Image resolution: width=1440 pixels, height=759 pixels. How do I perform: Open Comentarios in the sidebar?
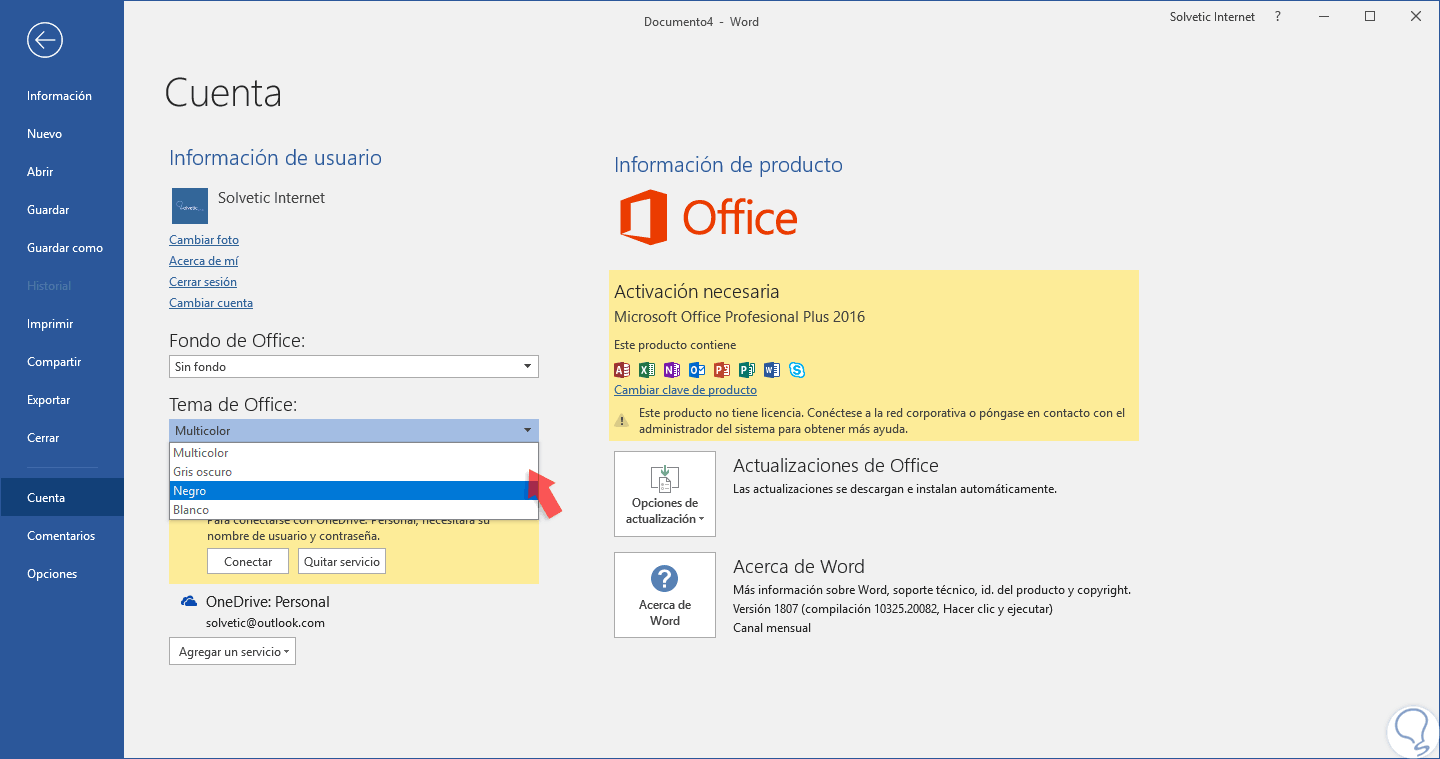pyautogui.click(x=61, y=536)
